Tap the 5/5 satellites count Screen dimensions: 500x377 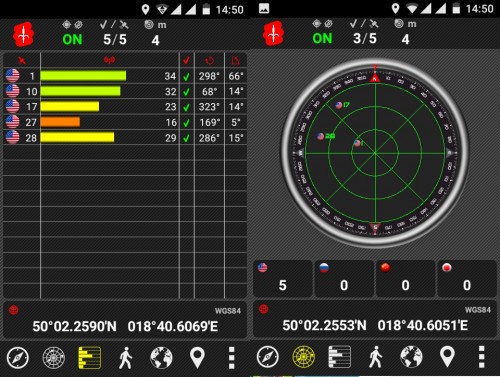point(115,40)
